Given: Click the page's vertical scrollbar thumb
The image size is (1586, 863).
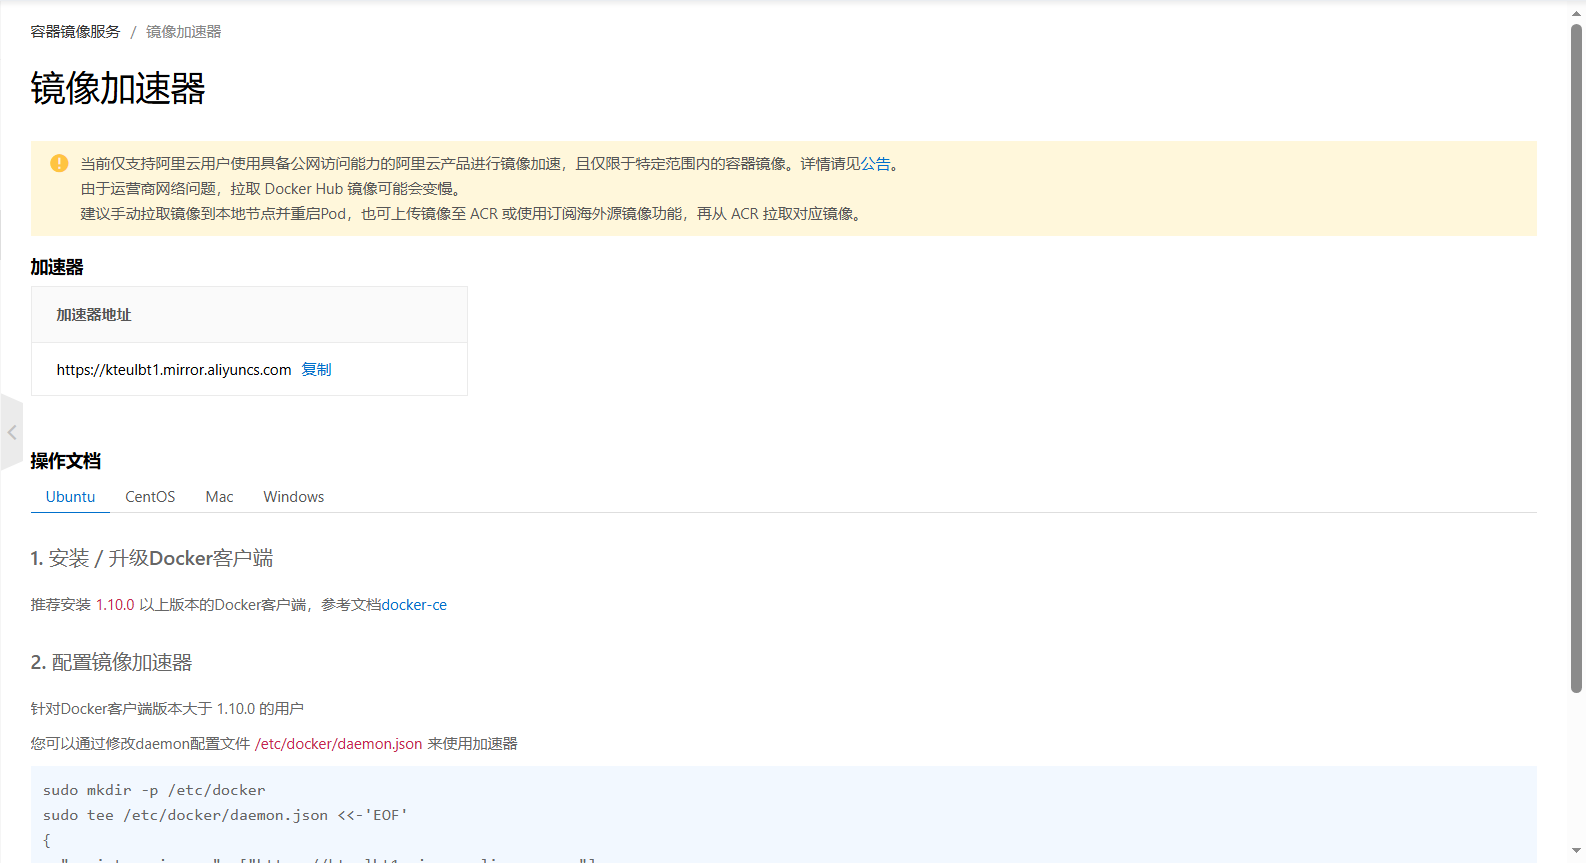Looking at the screenshot, I should tap(1576, 357).
